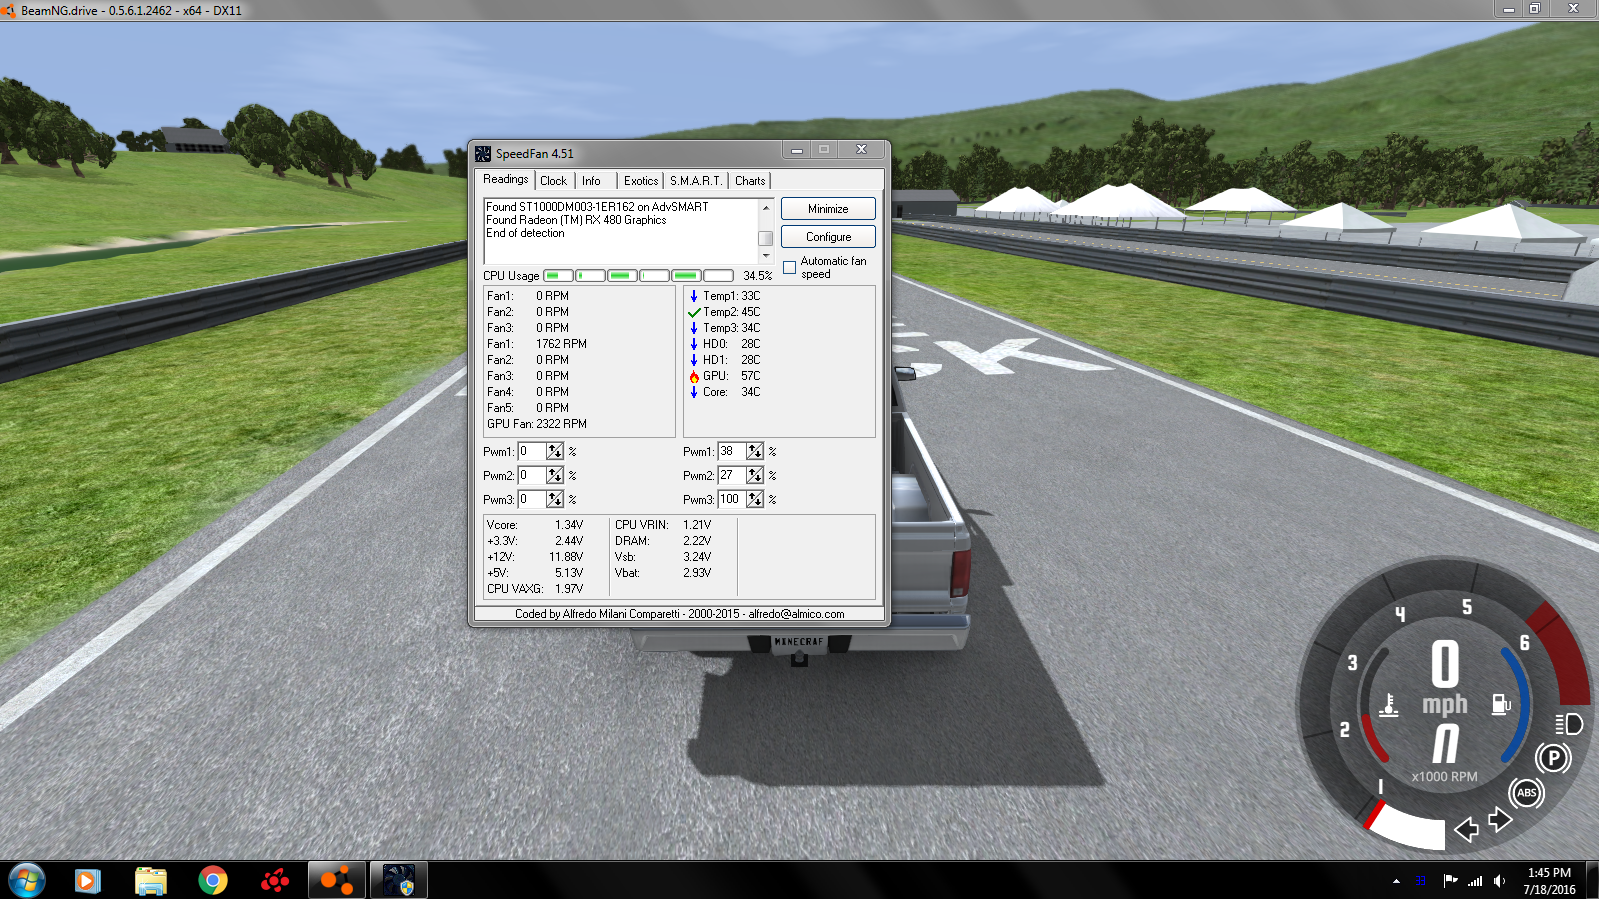Screen dimensions: 1599x899
Task: Click the Vbat 2.93V reading
Action: pyautogui.click(x=663, y=573)
